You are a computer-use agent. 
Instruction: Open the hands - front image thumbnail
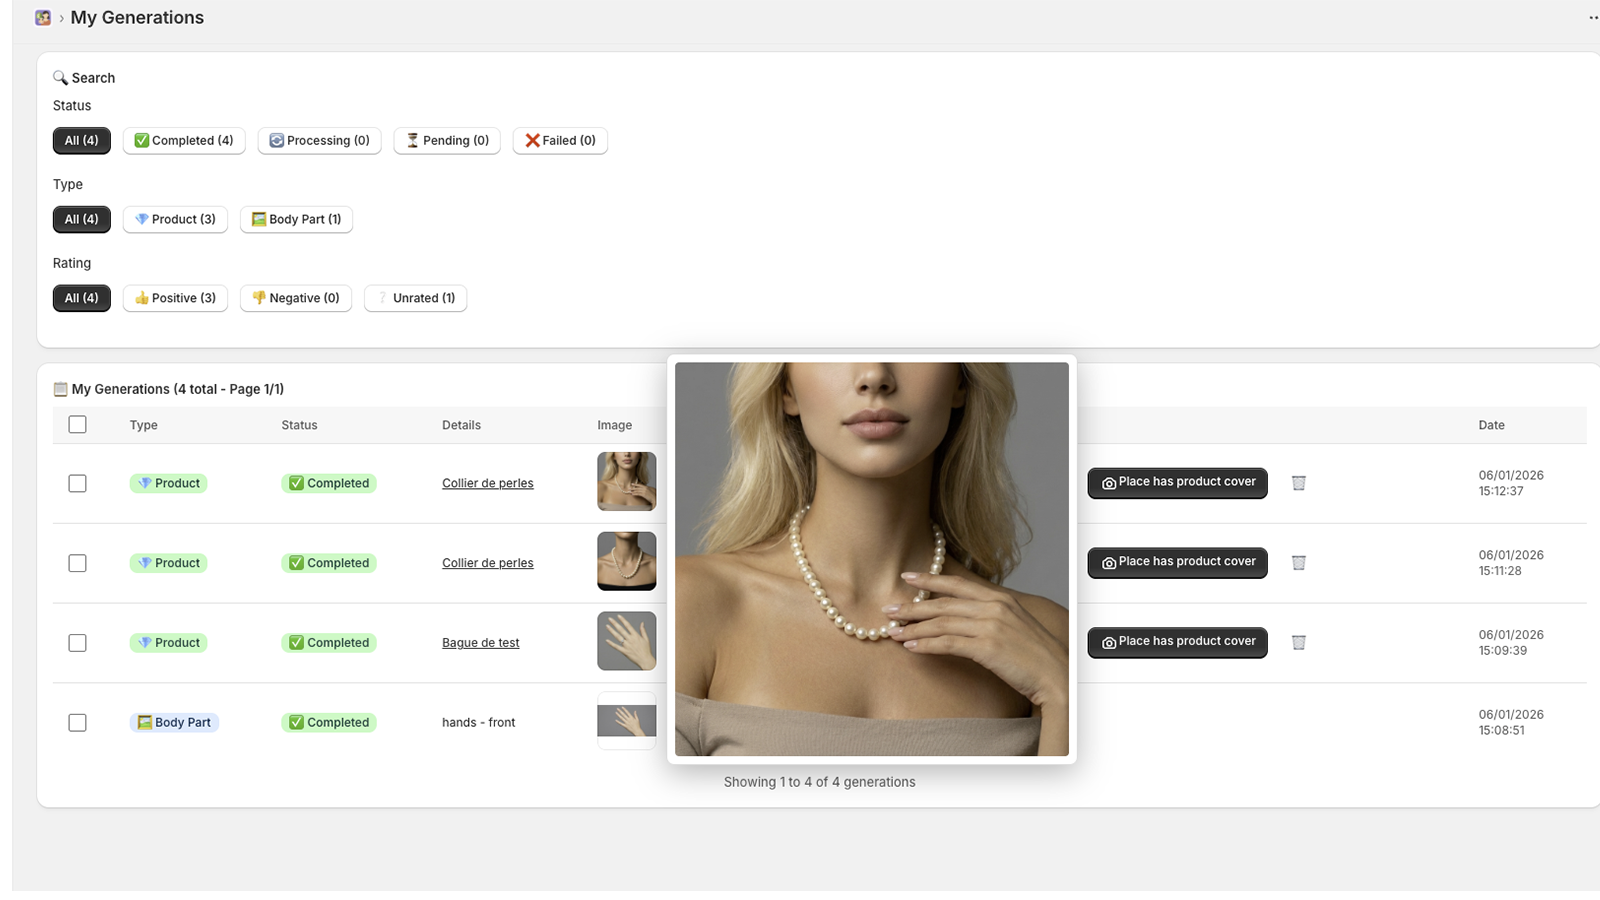click(x=626, y=721)
